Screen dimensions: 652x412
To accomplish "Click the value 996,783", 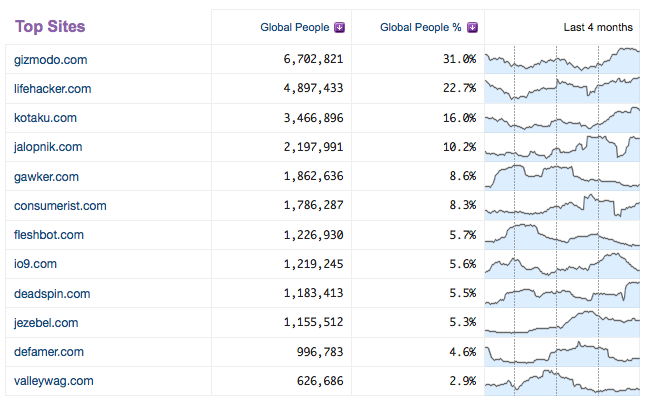I will click(x=320, y=352).
